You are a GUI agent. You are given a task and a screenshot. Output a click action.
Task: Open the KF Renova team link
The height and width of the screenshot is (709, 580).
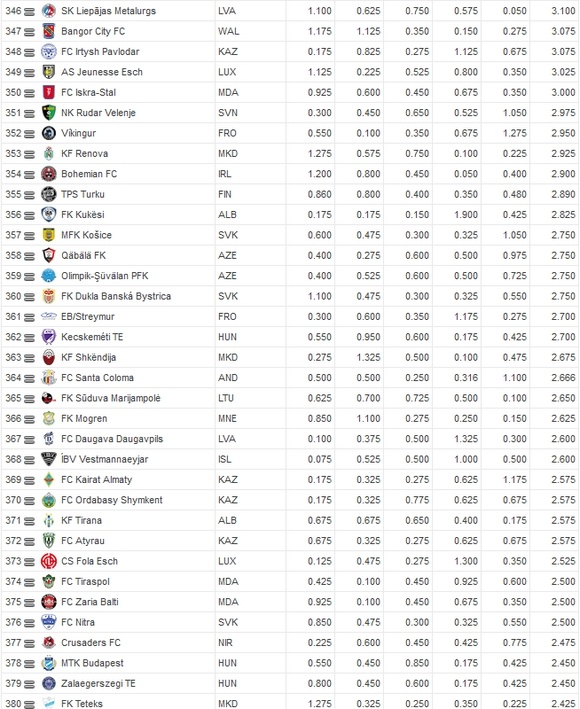(x=85, y=153)
